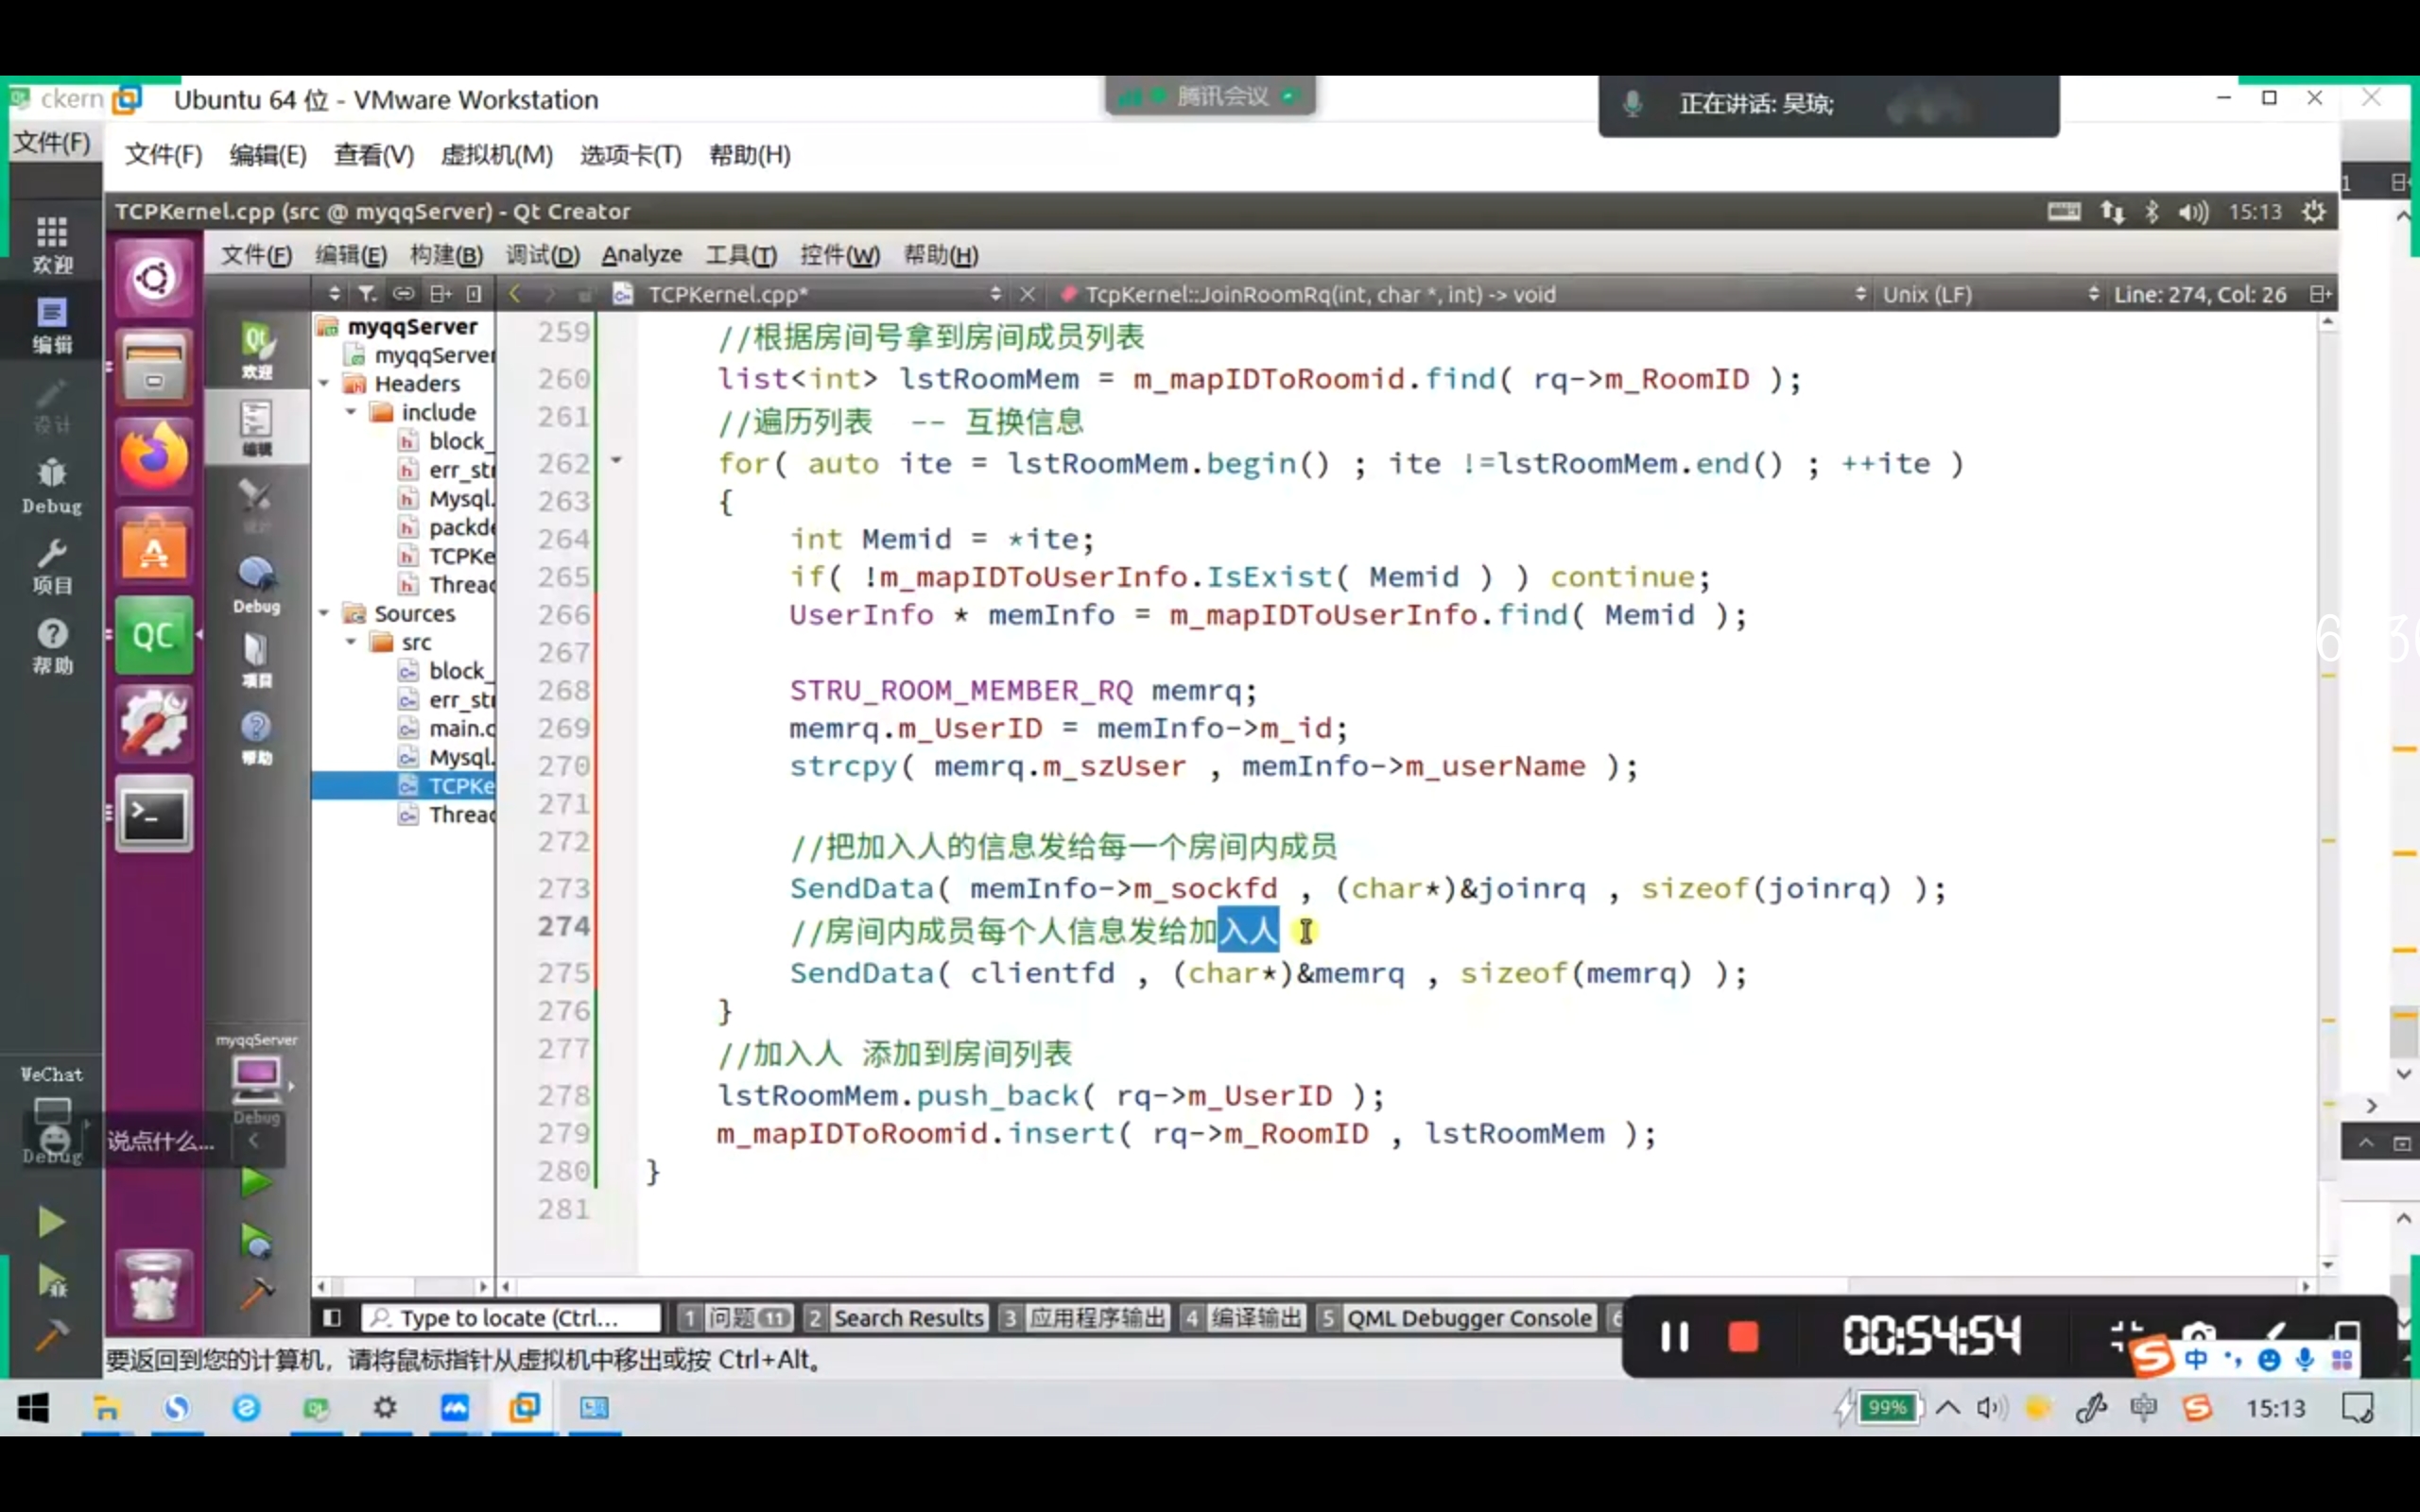Viewport: 2420px width, 1512px height.
Task: Open Ubuntu Software Center dock icon
Action: point(154,547)
